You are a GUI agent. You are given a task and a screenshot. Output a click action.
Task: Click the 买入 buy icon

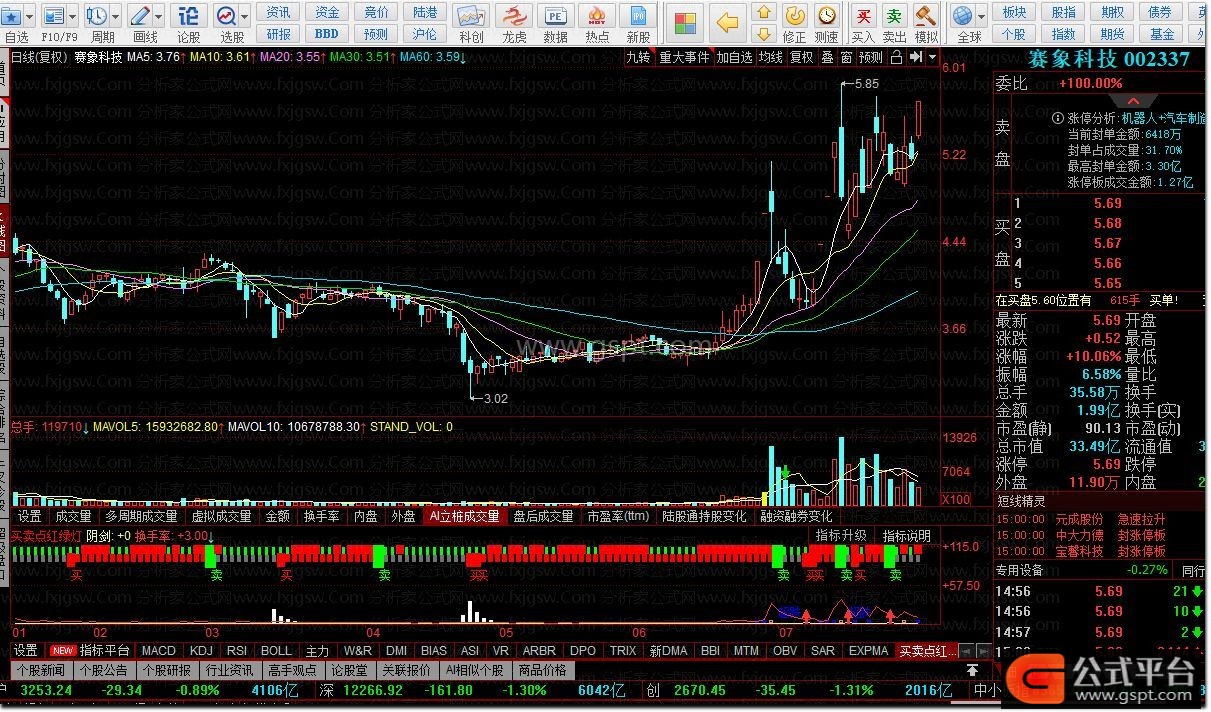(863, 16)
